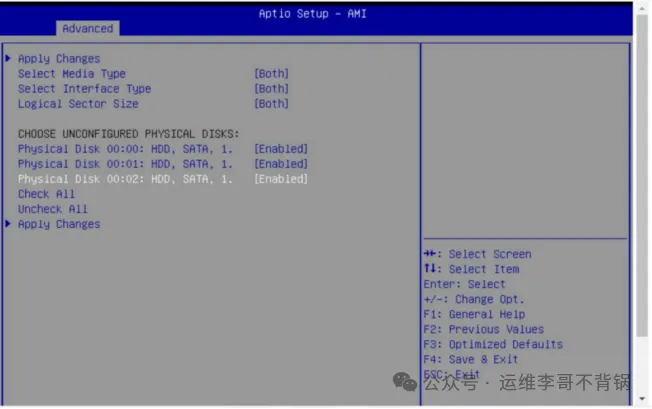Image resolution: width=652 pixels, height=409 pixels.
Task: Click the page vertical scrollbar thumb
Action: 642,176
